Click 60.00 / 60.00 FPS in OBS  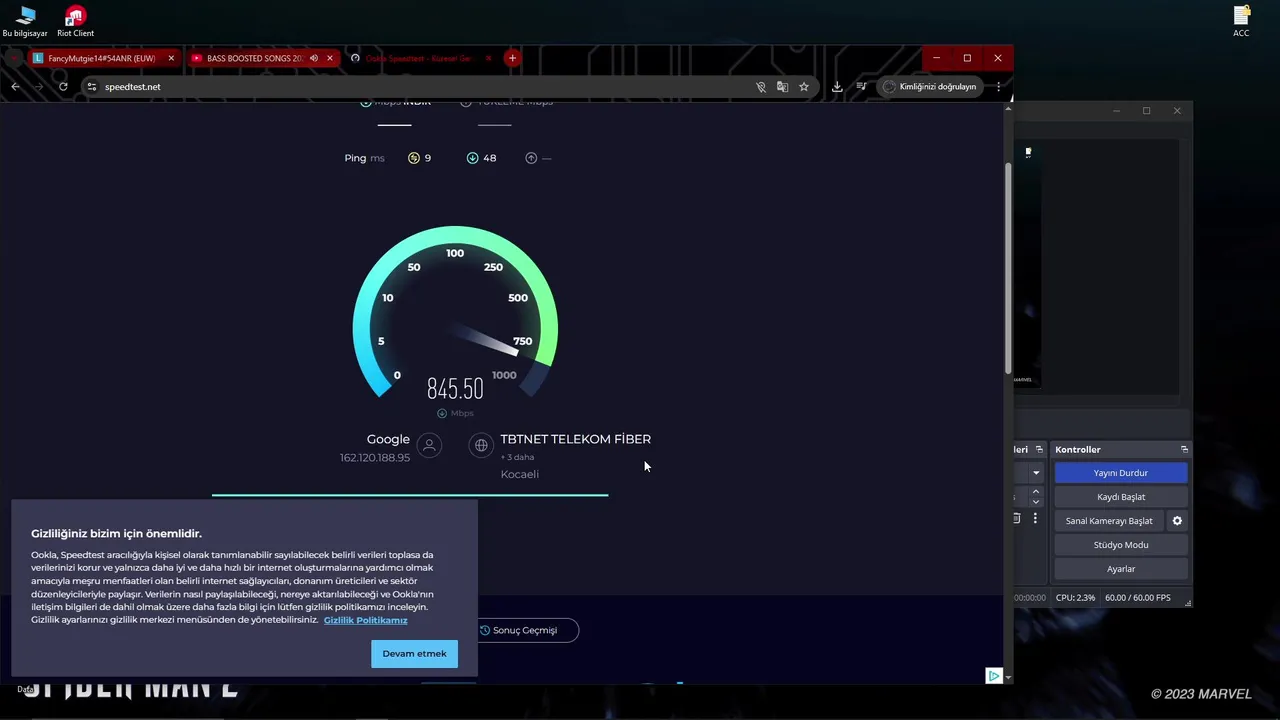pos(1138,598)
